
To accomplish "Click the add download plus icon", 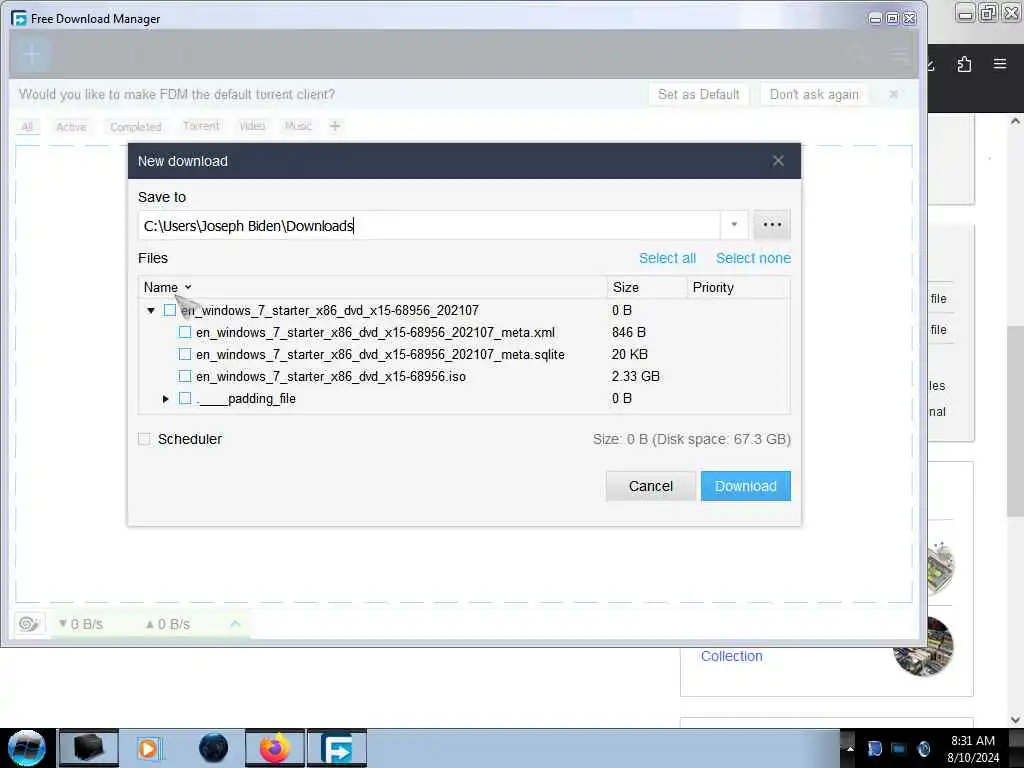I will click(x=31, y=55).
